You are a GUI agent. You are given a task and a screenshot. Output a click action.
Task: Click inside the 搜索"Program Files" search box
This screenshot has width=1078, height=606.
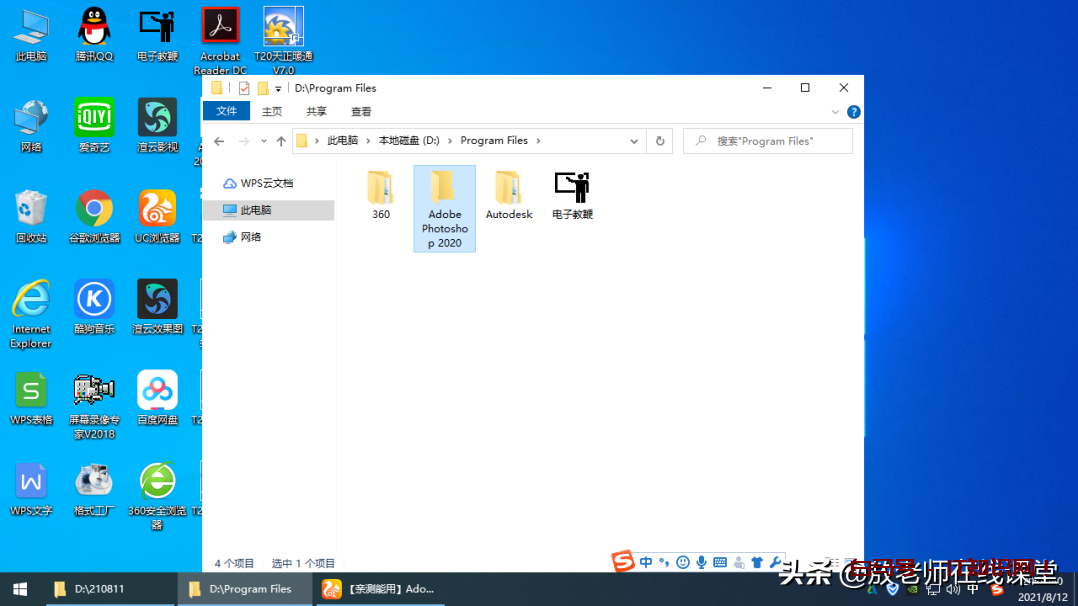(x=767, y=140)
